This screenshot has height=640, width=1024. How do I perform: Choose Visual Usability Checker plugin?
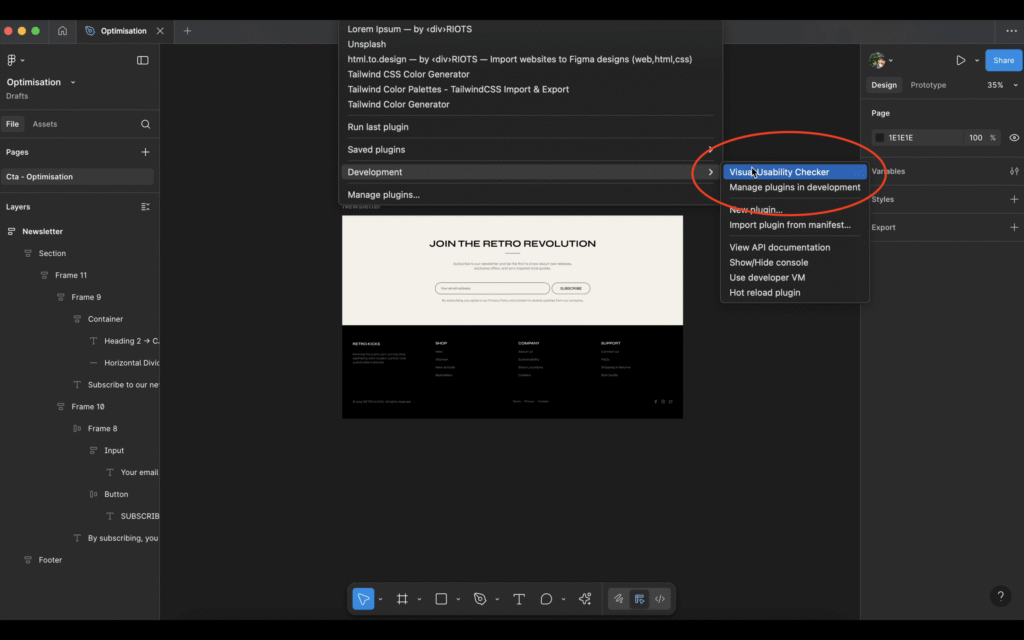pyautogui.click(x=779, y=172)
